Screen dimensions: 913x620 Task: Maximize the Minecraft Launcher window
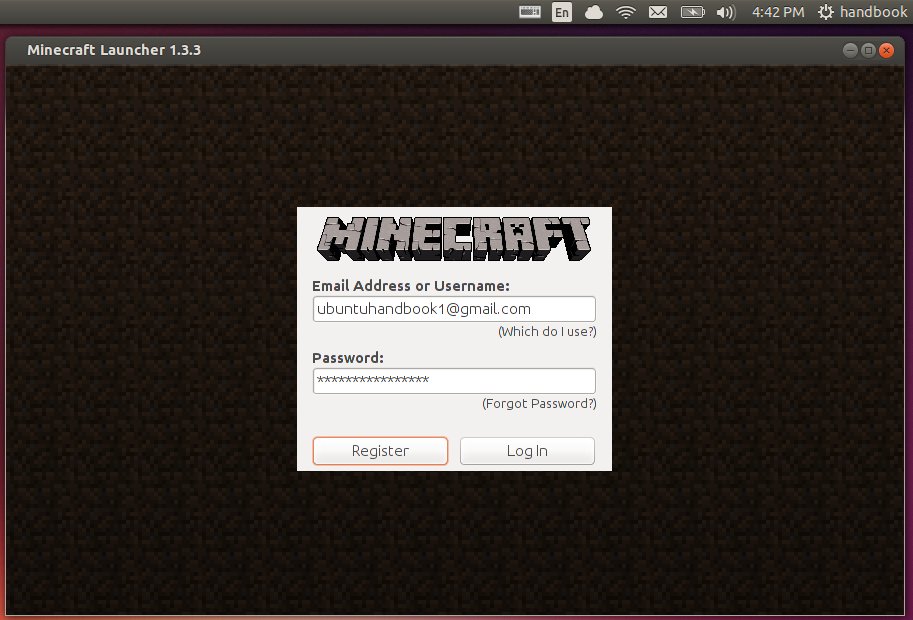pyautogui.click(x=868, y=50)
